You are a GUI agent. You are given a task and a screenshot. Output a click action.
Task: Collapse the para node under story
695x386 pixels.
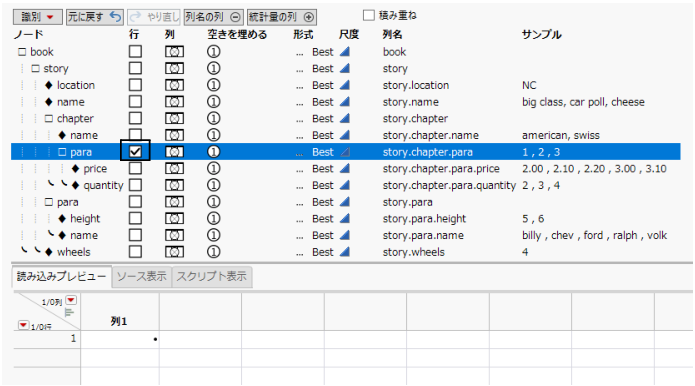(49, 202)
